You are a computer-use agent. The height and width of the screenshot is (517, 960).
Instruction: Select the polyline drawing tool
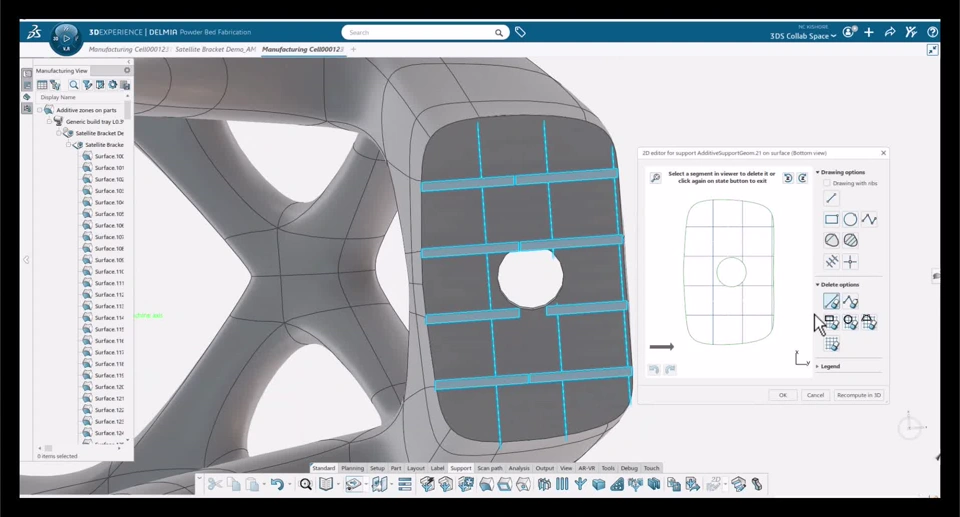coord(869,219)
